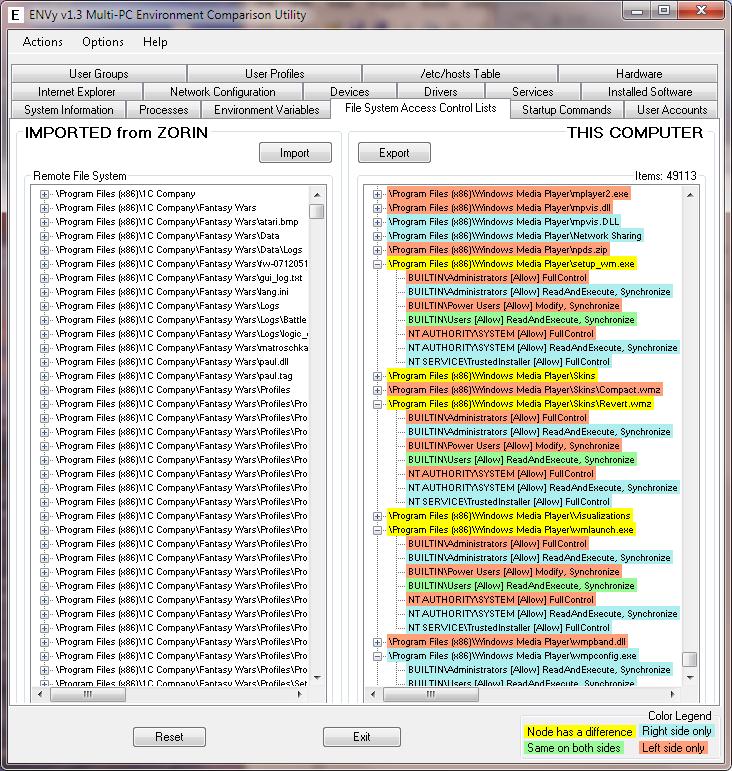732x771 pixels.
Task: Switch to the Installed Software tab
Action: pos(649,92)
